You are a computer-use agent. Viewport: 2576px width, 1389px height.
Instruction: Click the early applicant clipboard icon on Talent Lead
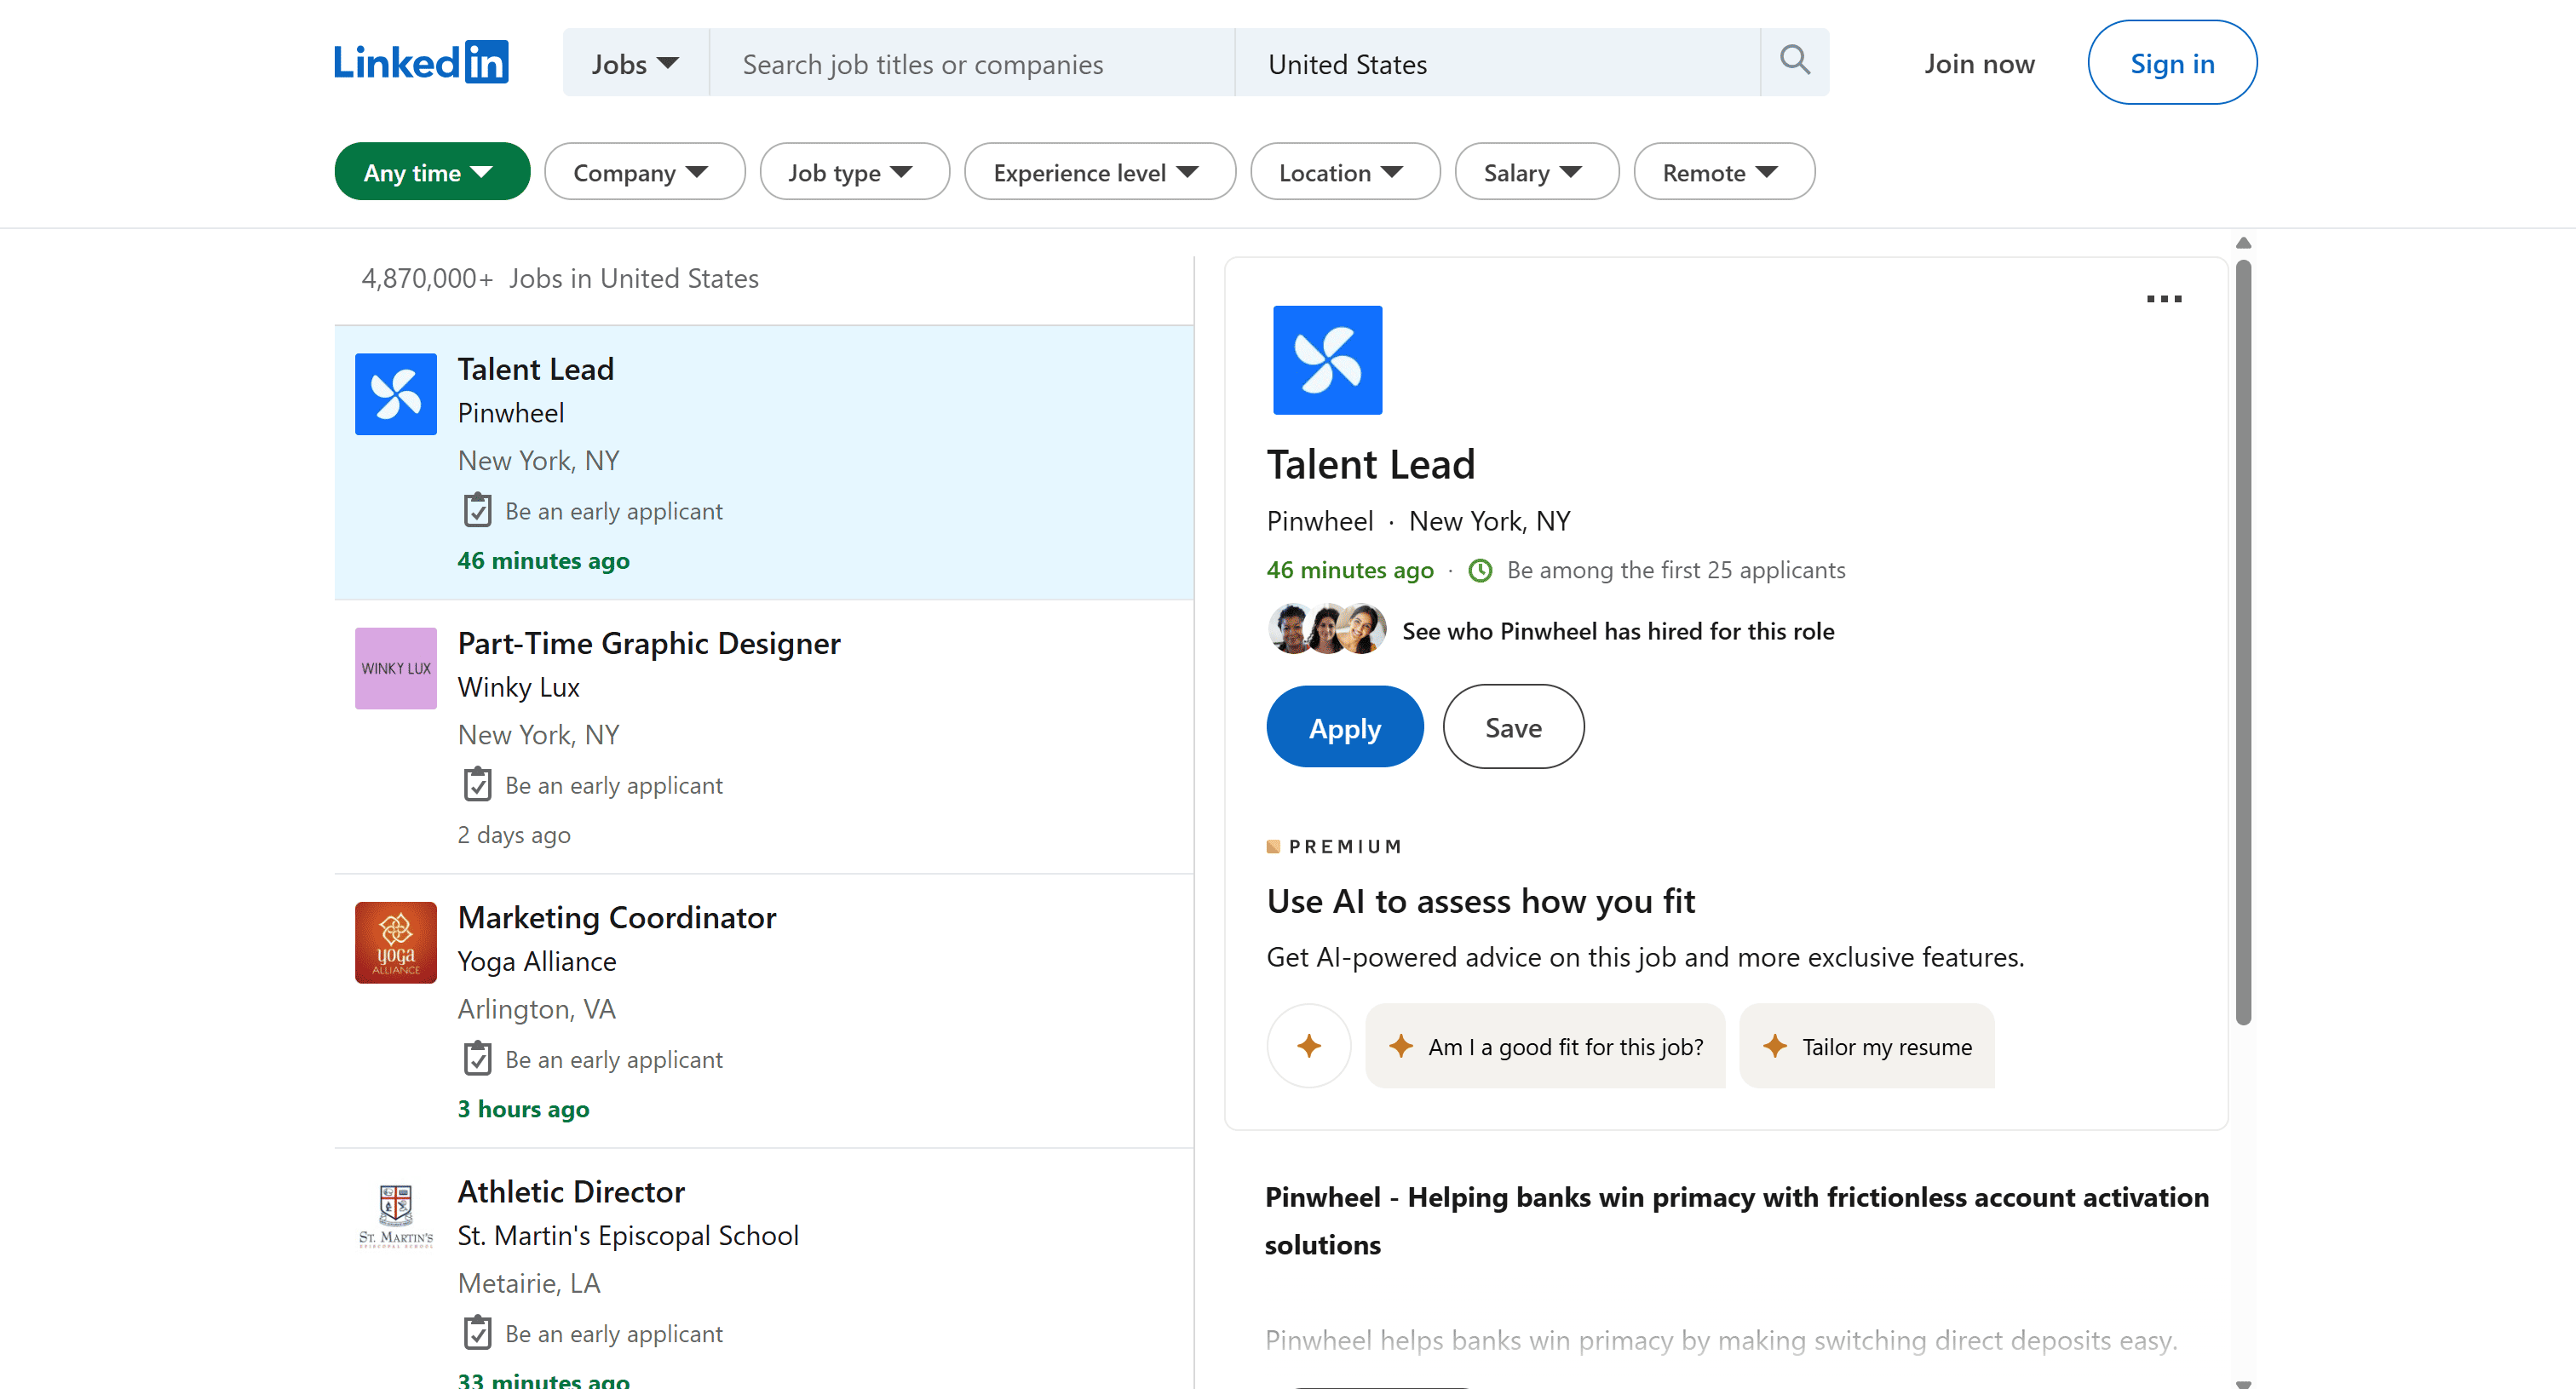coord(477,509)
